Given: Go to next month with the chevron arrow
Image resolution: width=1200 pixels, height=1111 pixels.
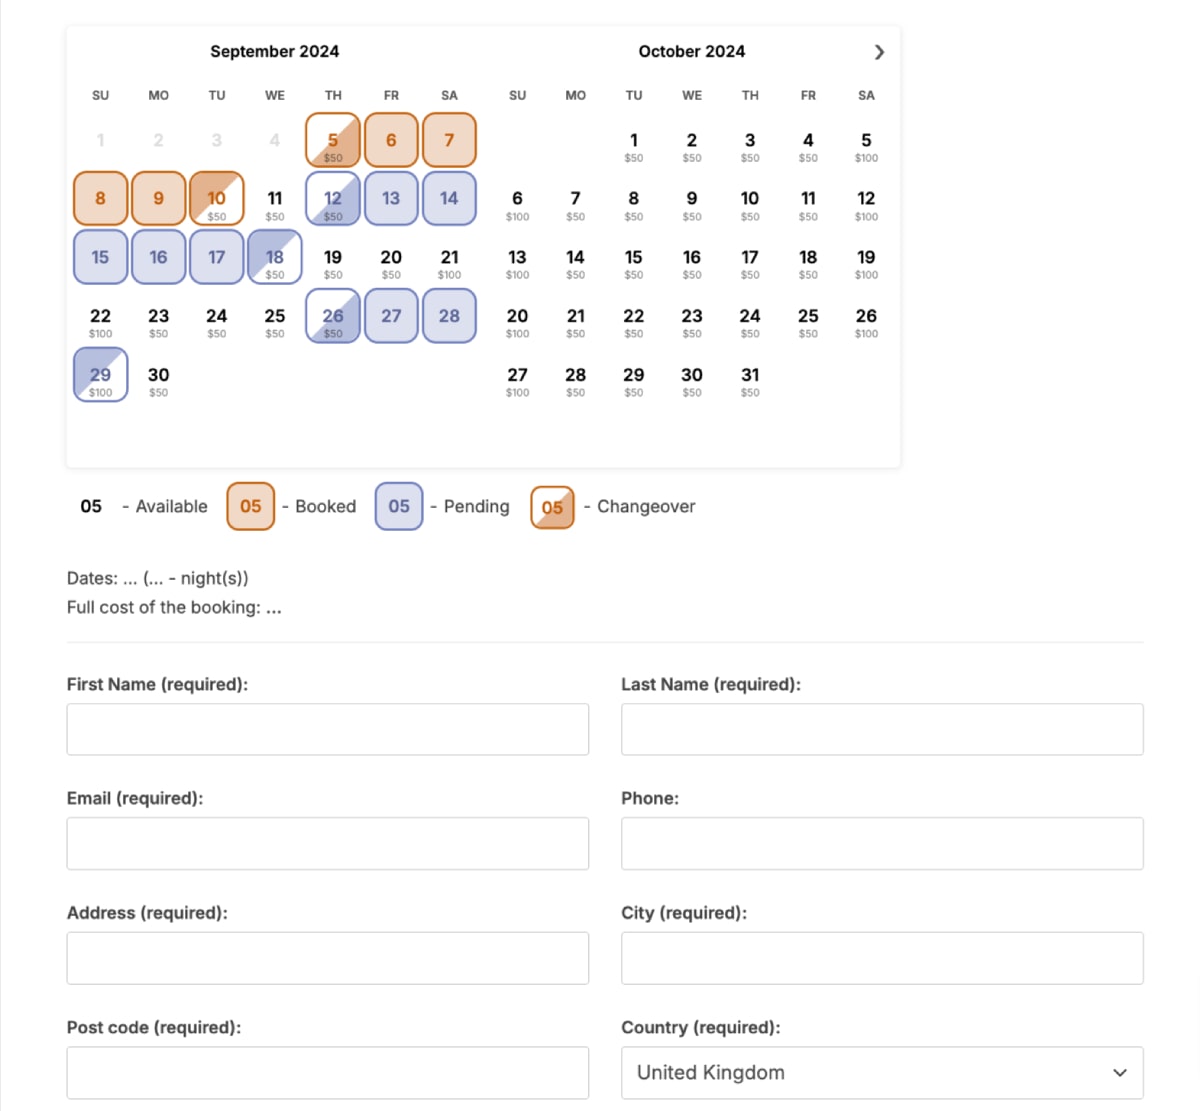Looking at the screenshot, I should tap(879, 52).
